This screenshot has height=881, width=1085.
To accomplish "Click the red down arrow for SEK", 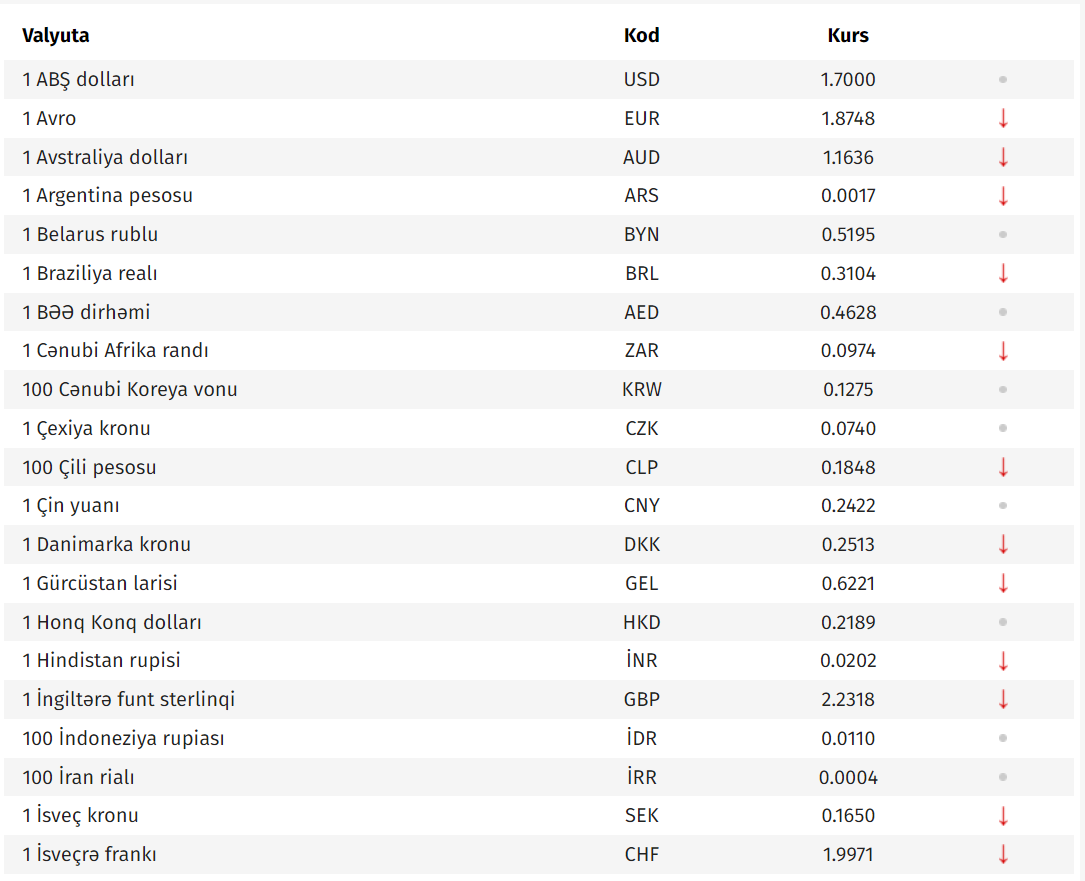I will (x=1003, y=815).
